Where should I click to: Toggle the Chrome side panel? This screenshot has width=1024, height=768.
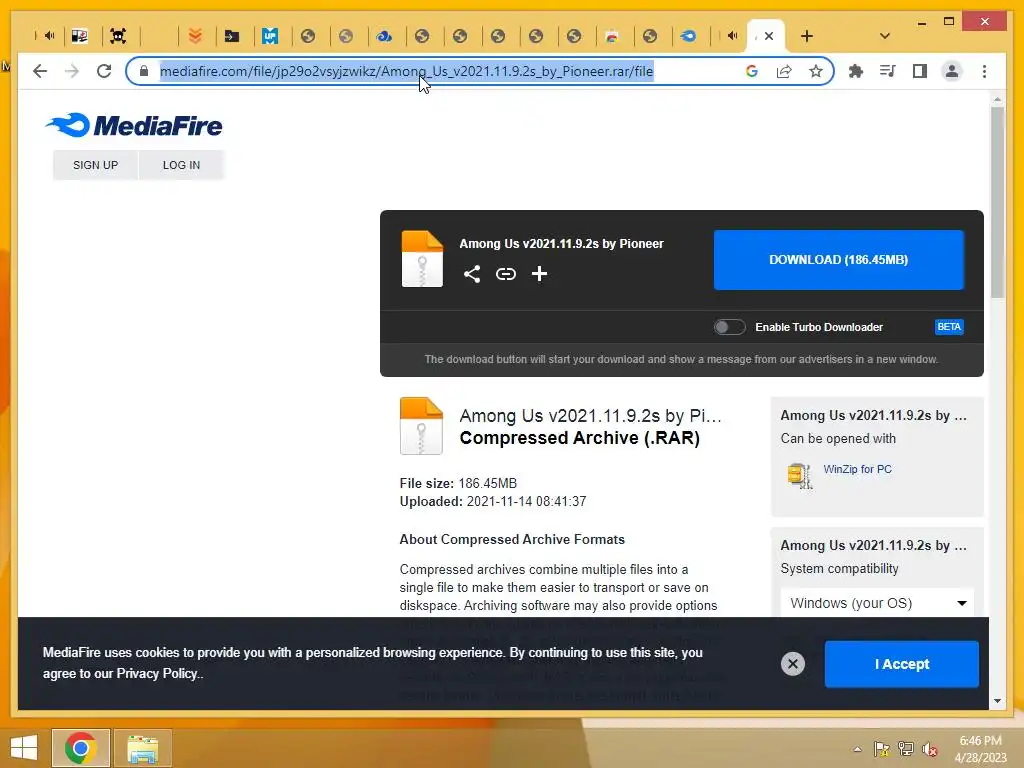[920, 71]
